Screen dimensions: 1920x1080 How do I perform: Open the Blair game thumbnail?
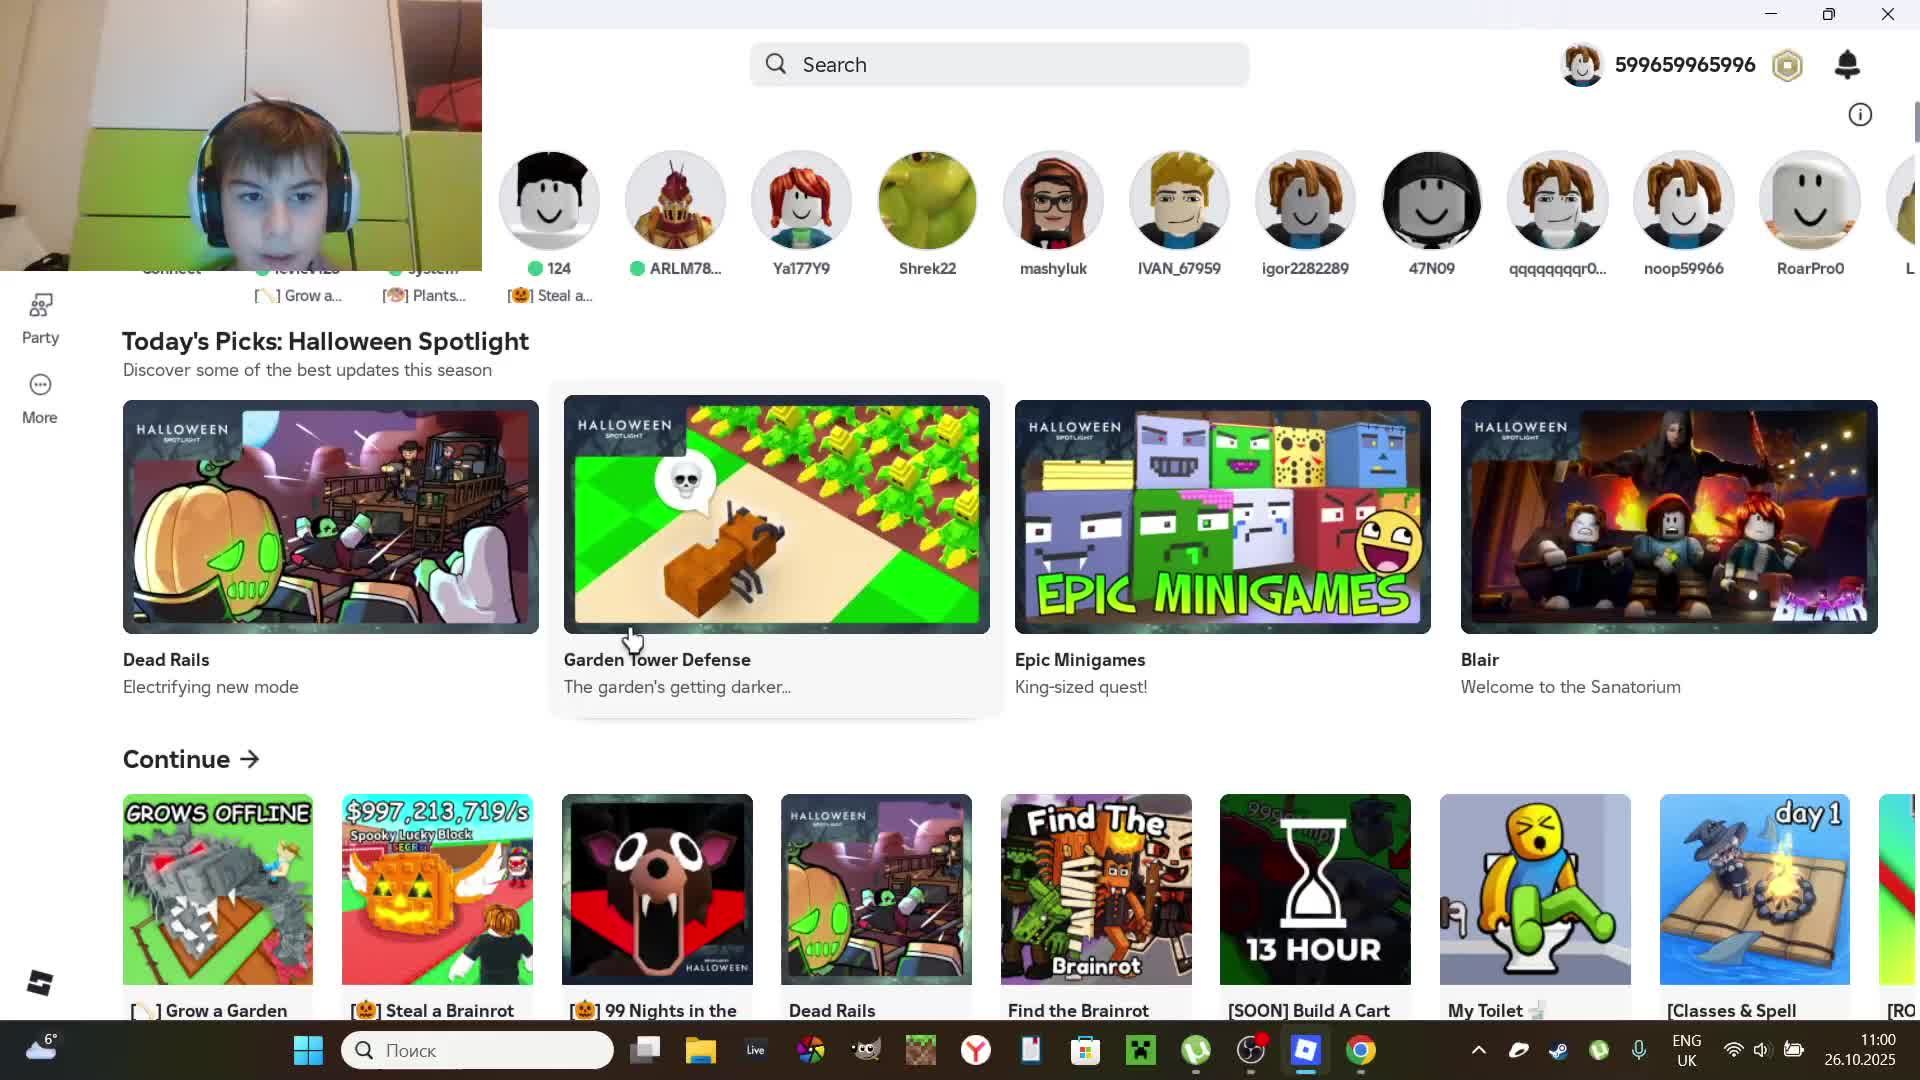tap(1668, 517)
